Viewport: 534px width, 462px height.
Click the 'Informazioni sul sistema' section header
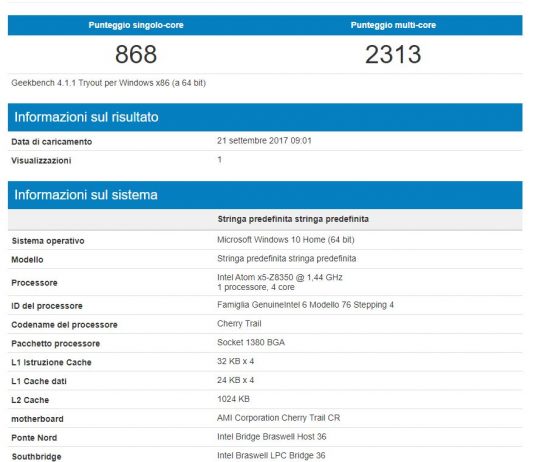pyautogui.click(x=265, y=195)
